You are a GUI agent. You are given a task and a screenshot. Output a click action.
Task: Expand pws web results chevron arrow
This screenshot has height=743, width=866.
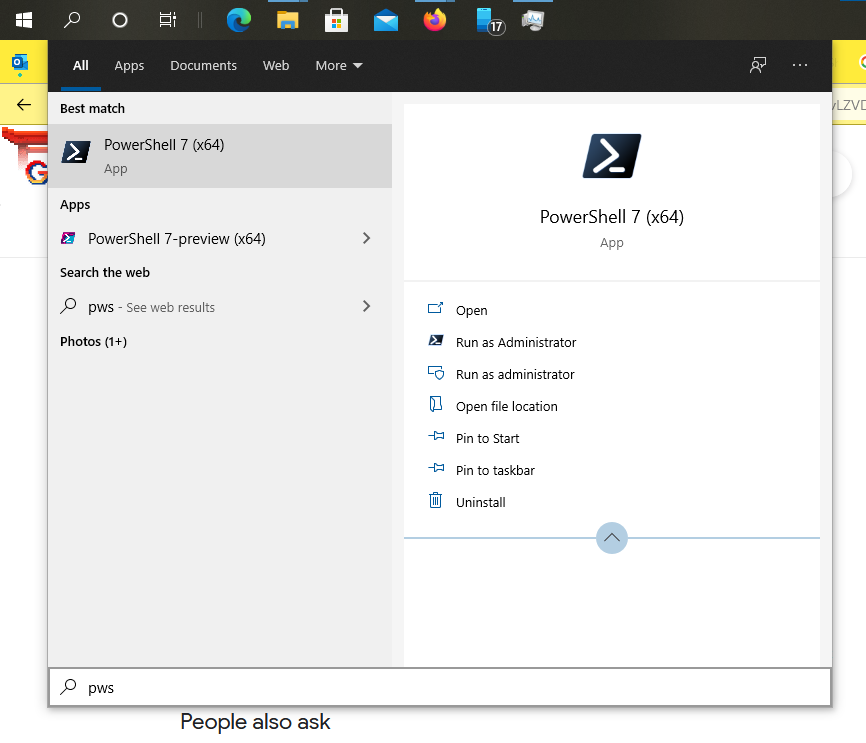coord(366,306)
